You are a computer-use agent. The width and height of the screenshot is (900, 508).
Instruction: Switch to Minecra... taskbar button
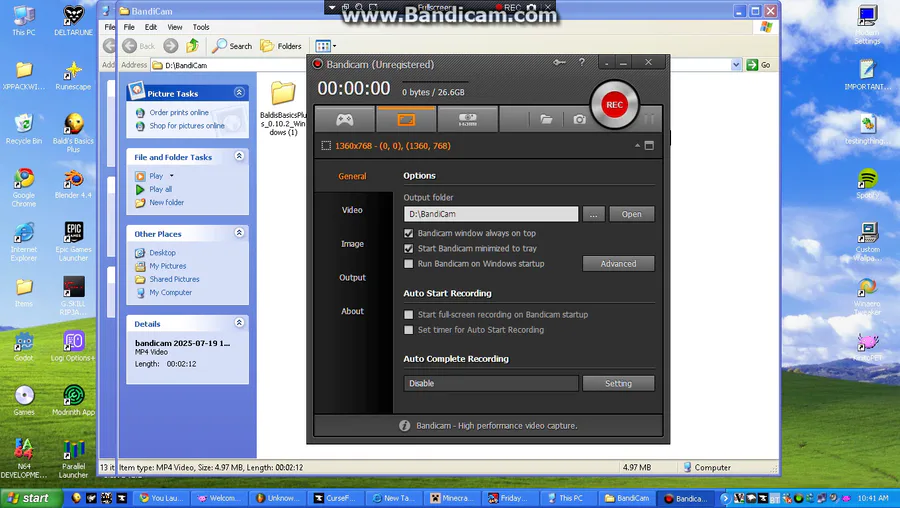coord(451,498)
